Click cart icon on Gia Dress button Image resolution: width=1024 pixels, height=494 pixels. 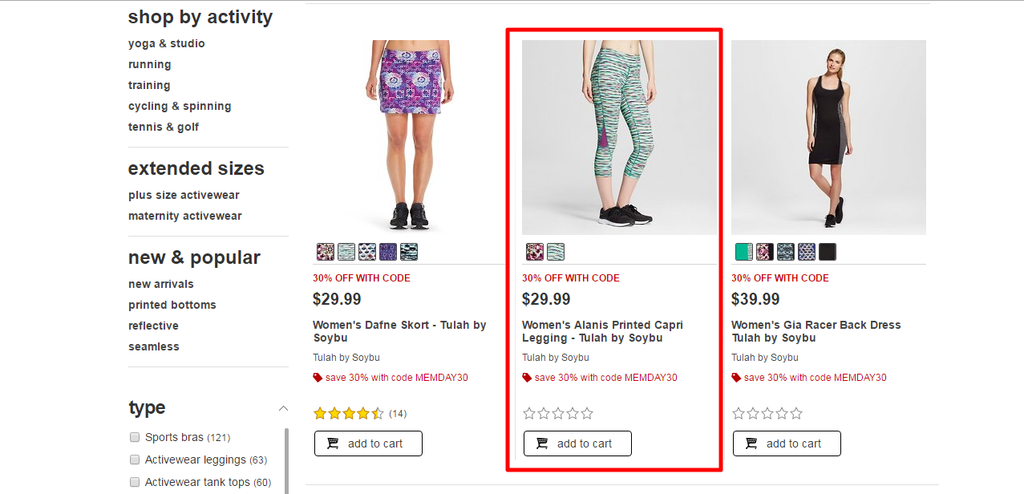pyautogui.click(x=751, y=444)
